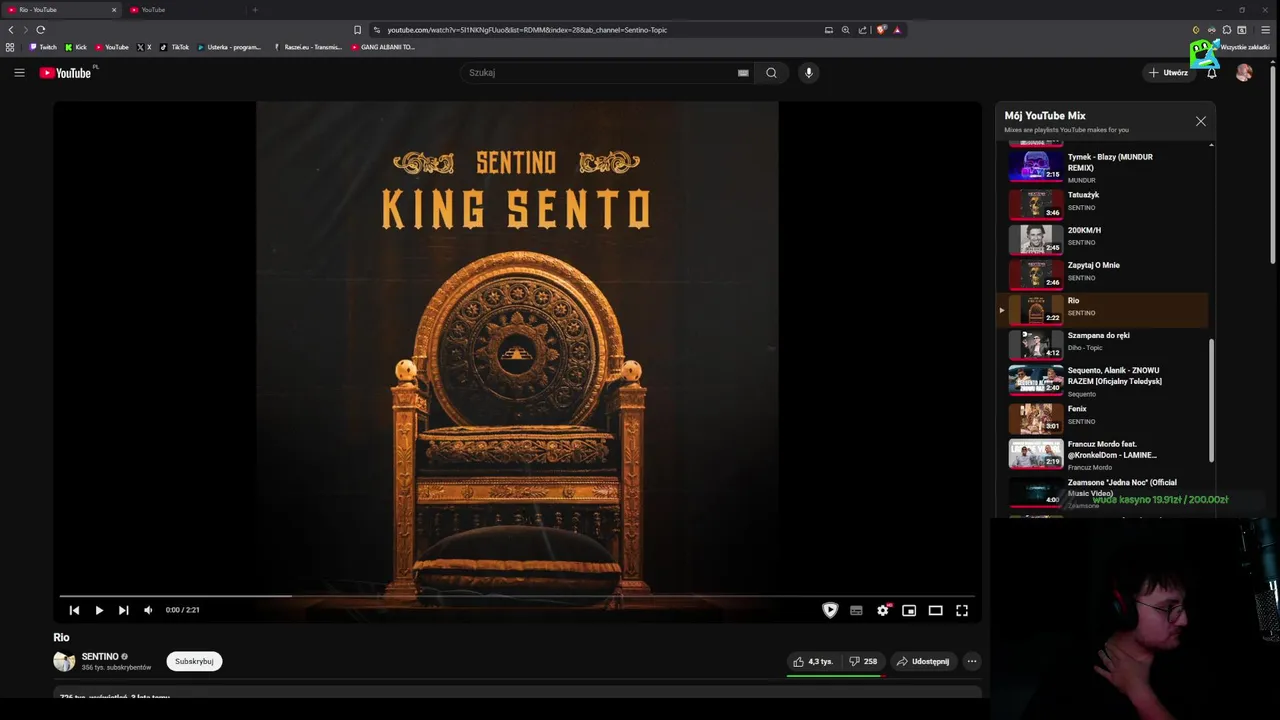This screenshot has width=1280, height=720.
Task: Open a new browser tab
Action: 255,10
